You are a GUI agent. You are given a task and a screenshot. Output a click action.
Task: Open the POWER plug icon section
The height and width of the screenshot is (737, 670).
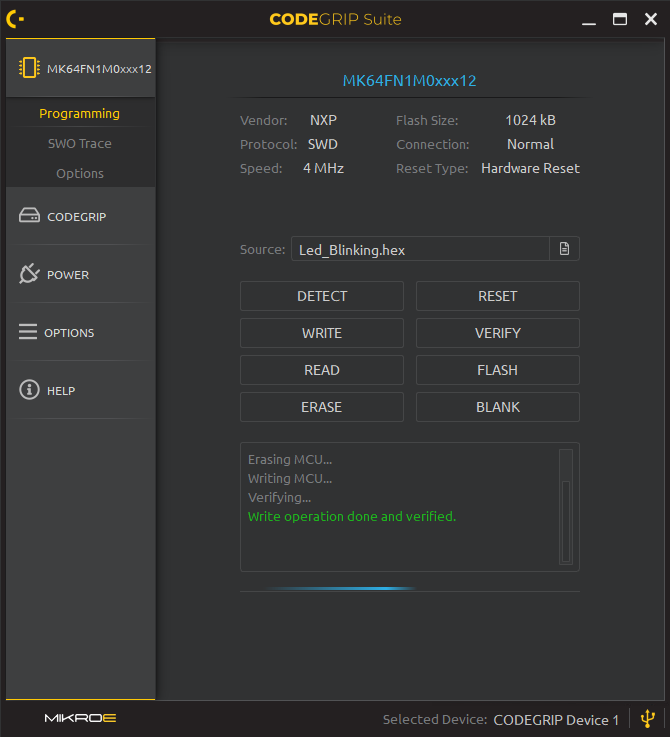(29, 274)
